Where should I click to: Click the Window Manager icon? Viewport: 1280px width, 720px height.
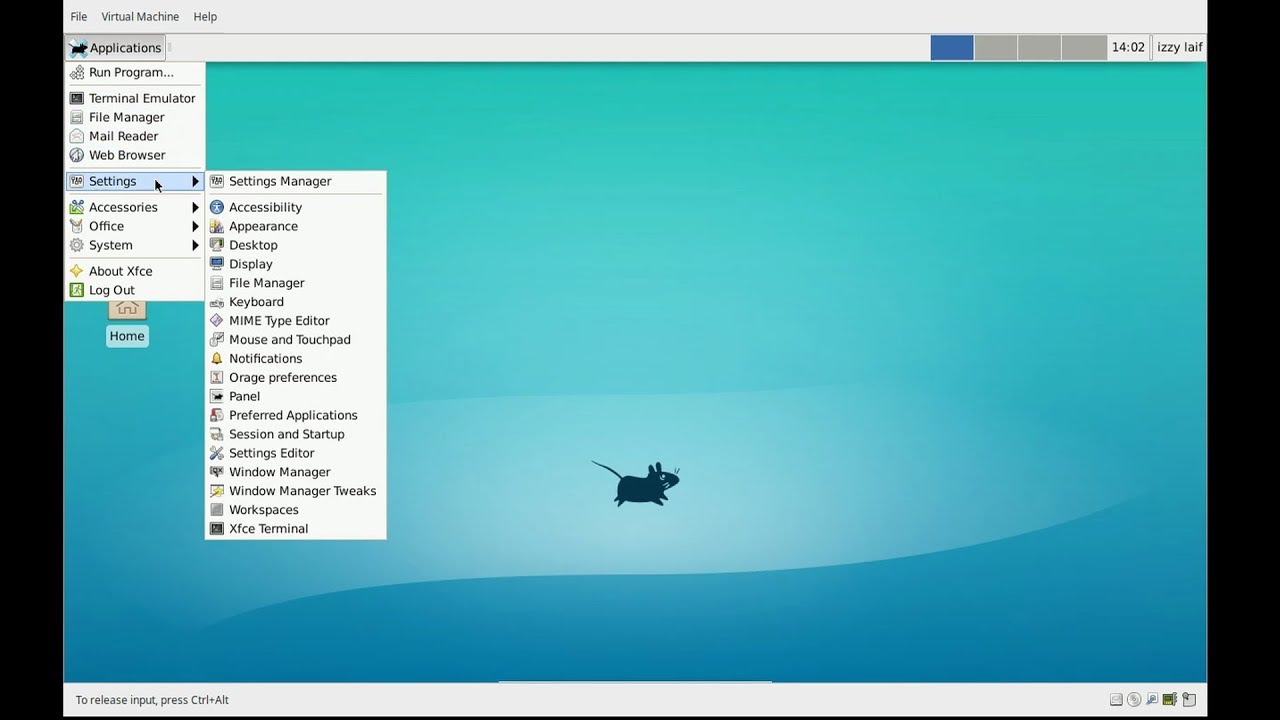[x=217, y=472]
